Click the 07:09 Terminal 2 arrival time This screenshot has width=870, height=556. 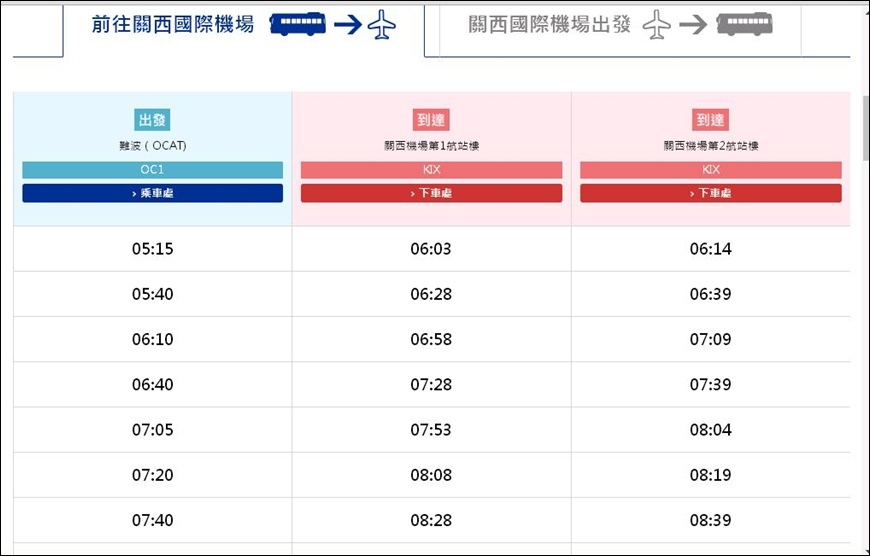pos(711,339)
